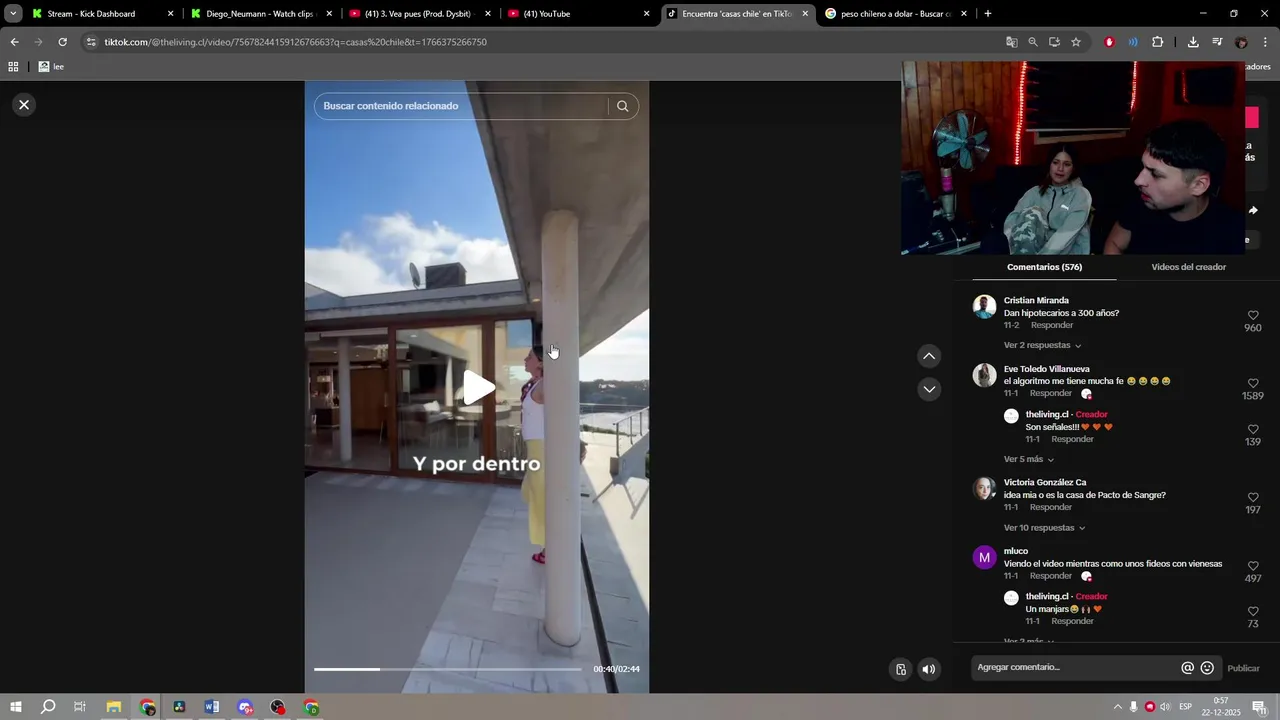Open mluco's purple avatar
The width and height of the screenshot is (1280, 720).
[984, 557]
